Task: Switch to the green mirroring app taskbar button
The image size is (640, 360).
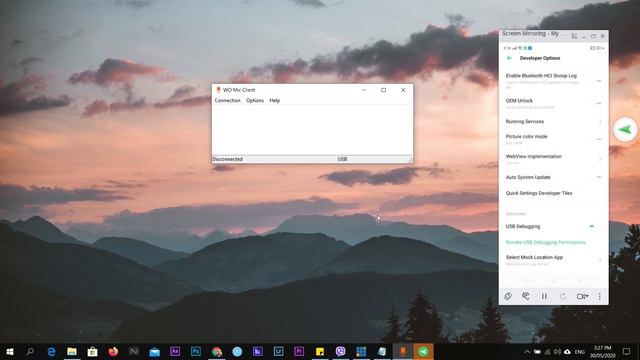Action: click(423, 351)
